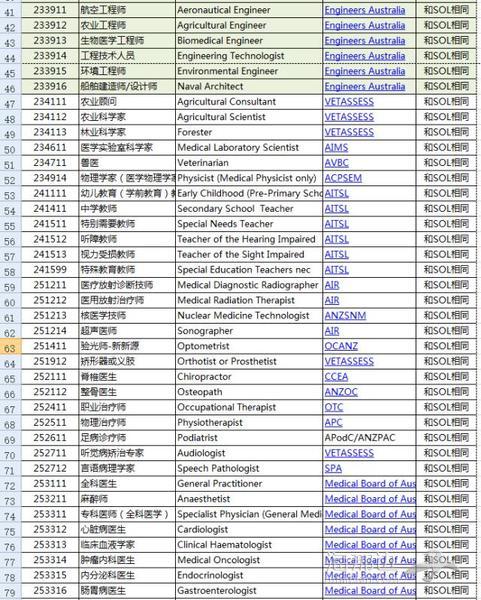Open Medical Board link for General Practitioner

pyautogui.click(x=370, y=484)
